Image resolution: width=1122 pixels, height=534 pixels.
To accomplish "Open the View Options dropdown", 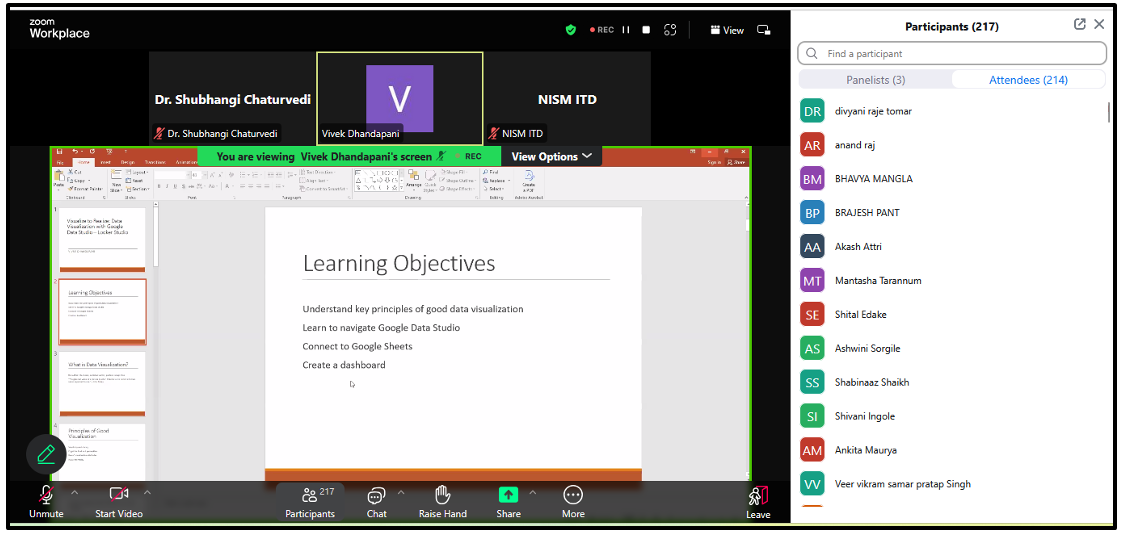I will [x=552, y=156].
